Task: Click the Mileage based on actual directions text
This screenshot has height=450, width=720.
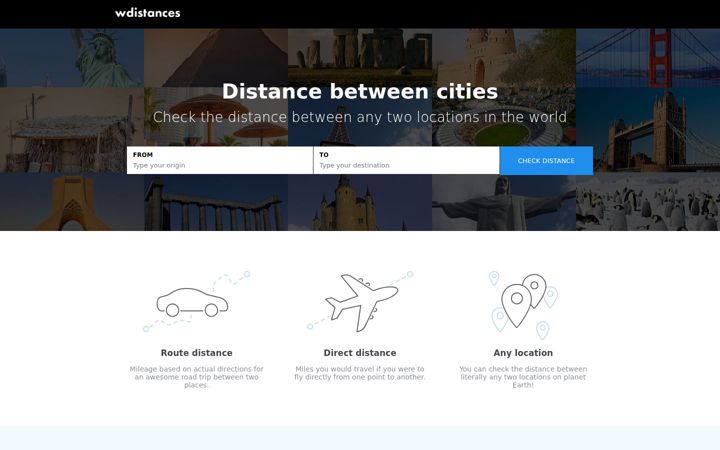Action: [197, 377]
